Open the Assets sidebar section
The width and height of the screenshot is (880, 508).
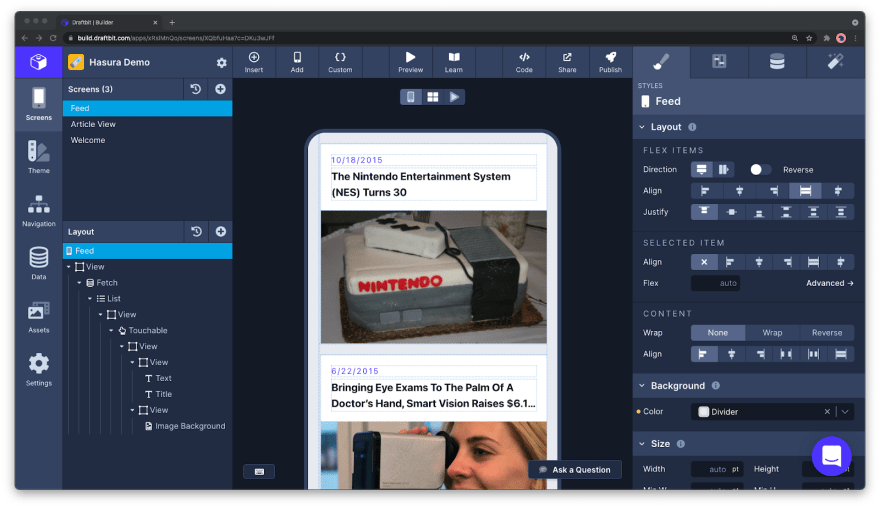click(x=38, y=317)
